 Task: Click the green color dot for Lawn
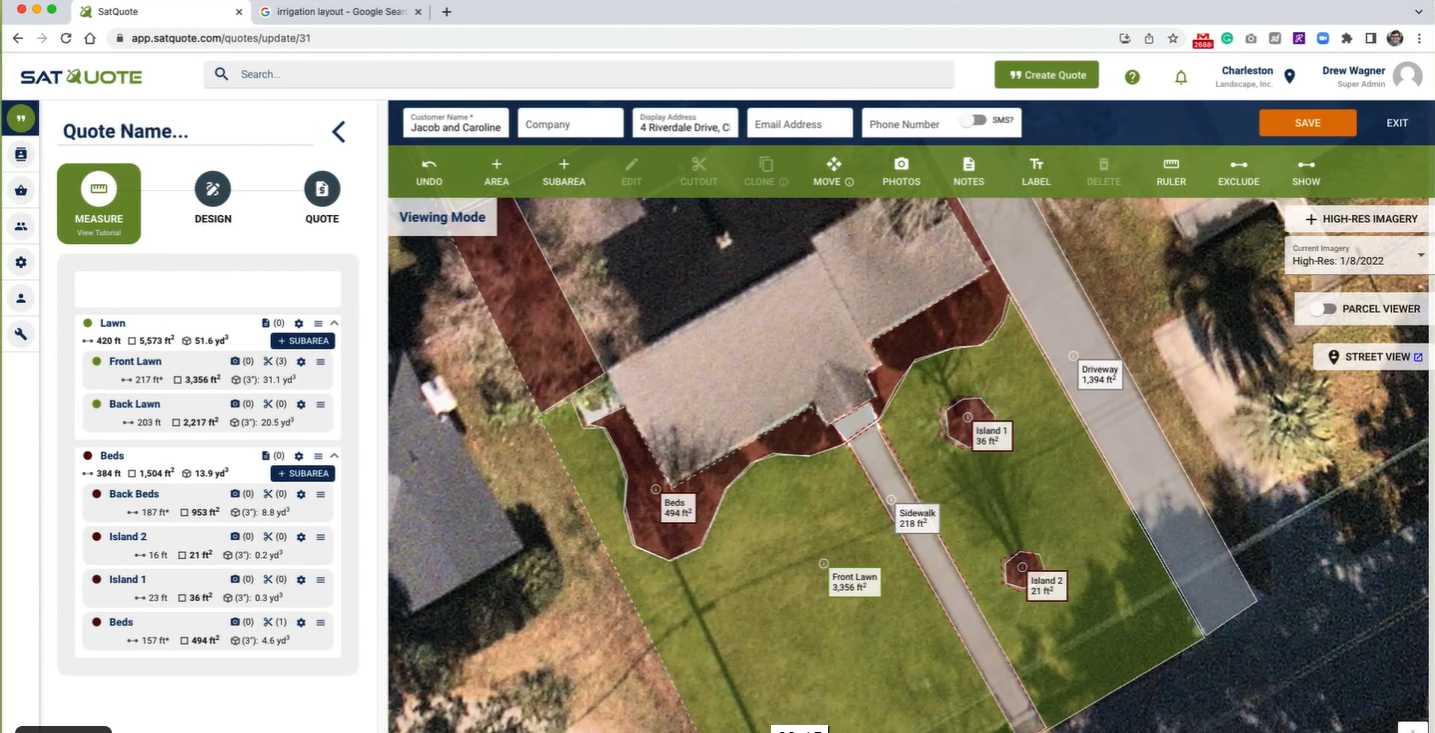click(x=87, y=323)
